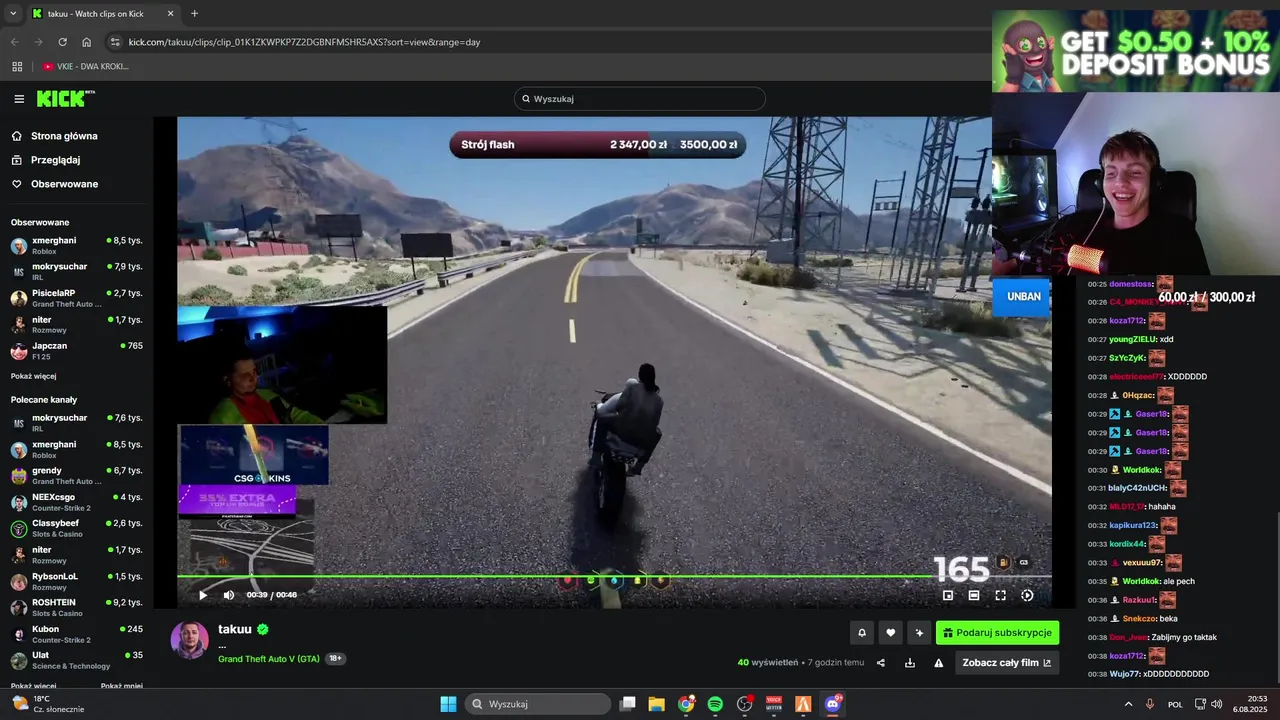1280x720 pixels.
Task: Reload the page
Action: click(x=62, y=42)
